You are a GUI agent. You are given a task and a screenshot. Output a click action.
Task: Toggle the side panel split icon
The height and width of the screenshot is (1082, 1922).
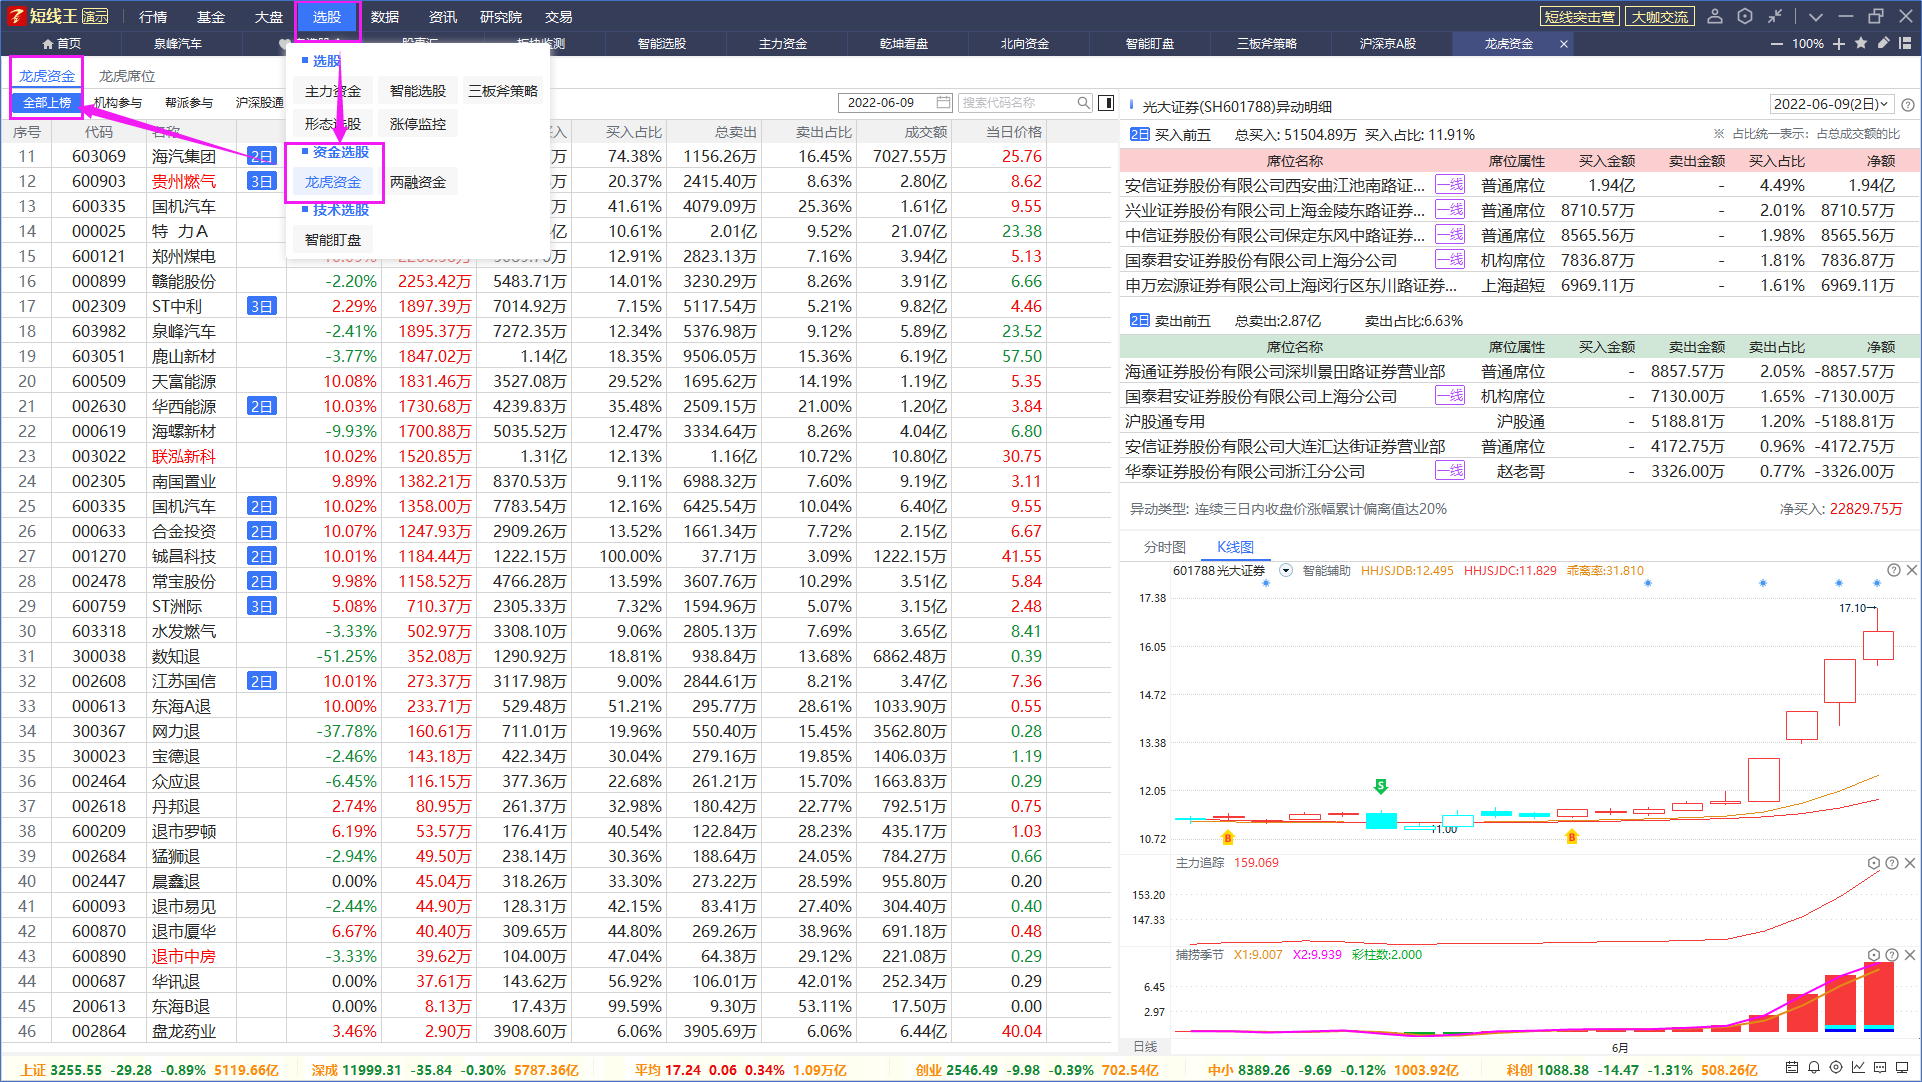[1106, 102]
